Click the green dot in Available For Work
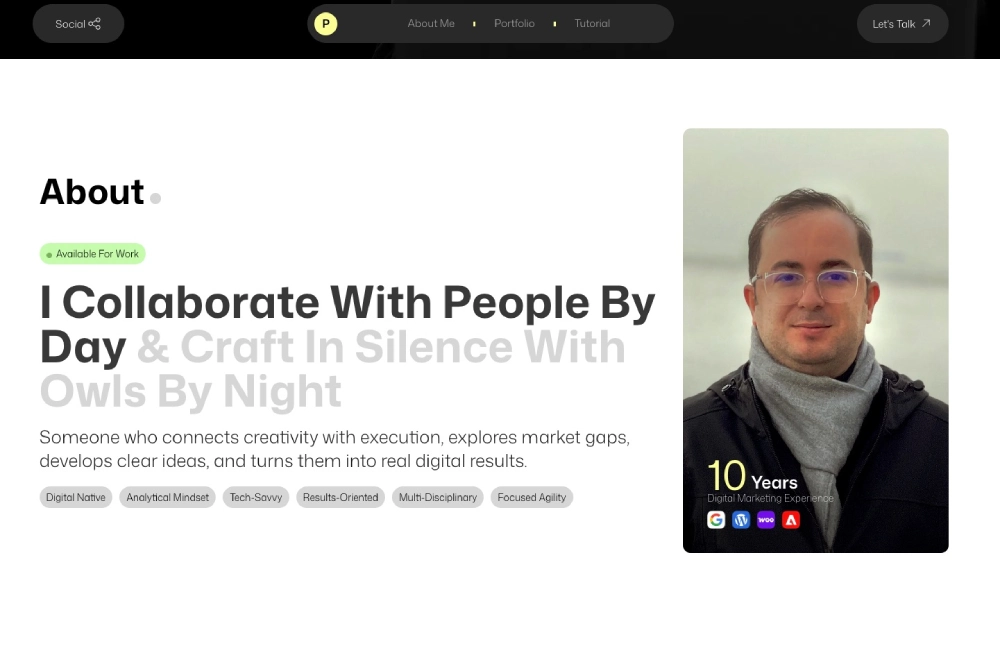1000x650 pixels. coord(49,255)
